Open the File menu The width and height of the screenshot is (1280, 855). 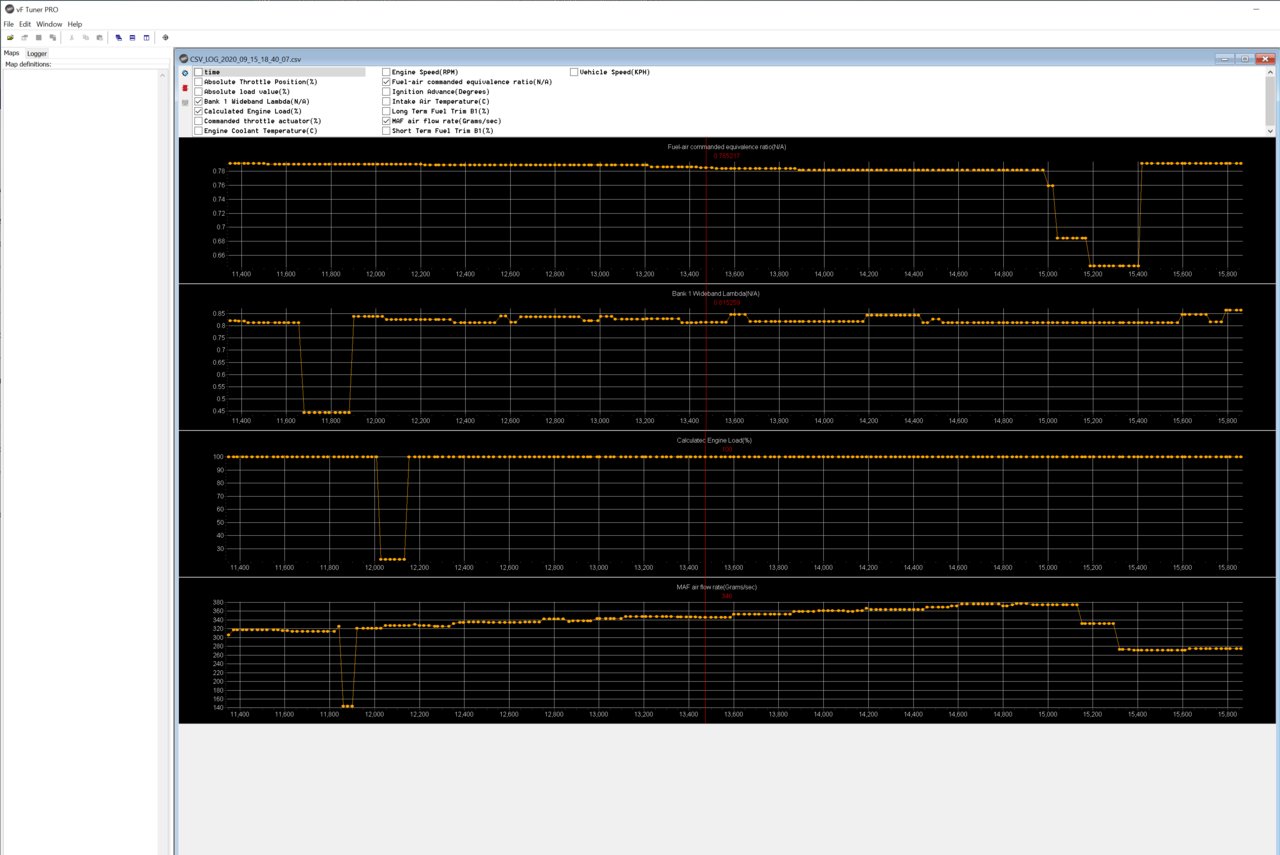pyautogui.click(x=9, y=24)
